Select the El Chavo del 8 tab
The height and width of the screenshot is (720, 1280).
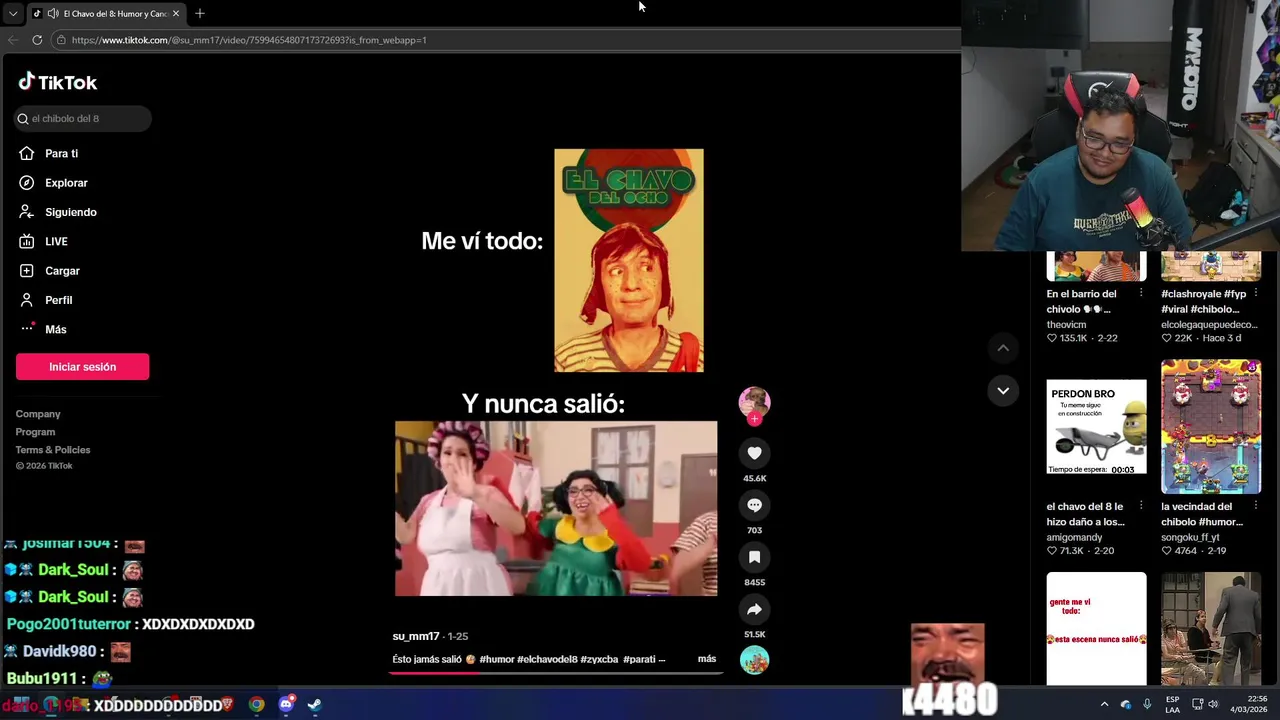click(105, 13)
